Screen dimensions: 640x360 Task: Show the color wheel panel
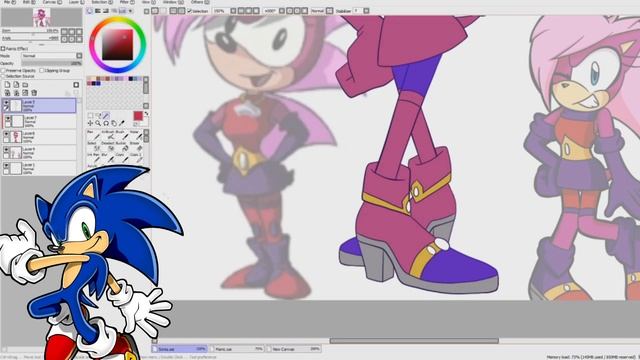click(89, 11)
